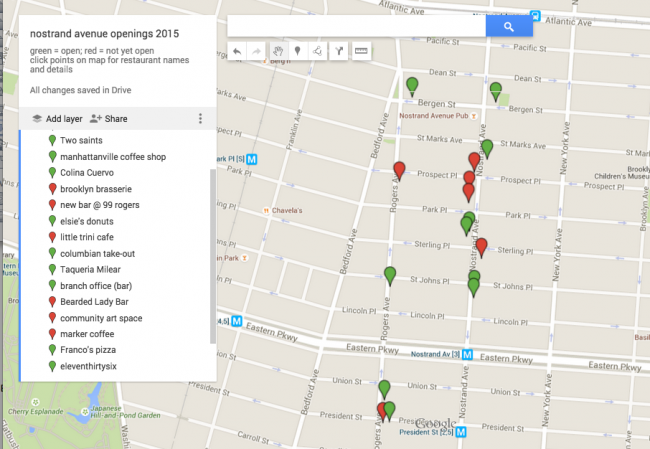
Task: Open the three-dot map options menu
Action: (200, 119)
